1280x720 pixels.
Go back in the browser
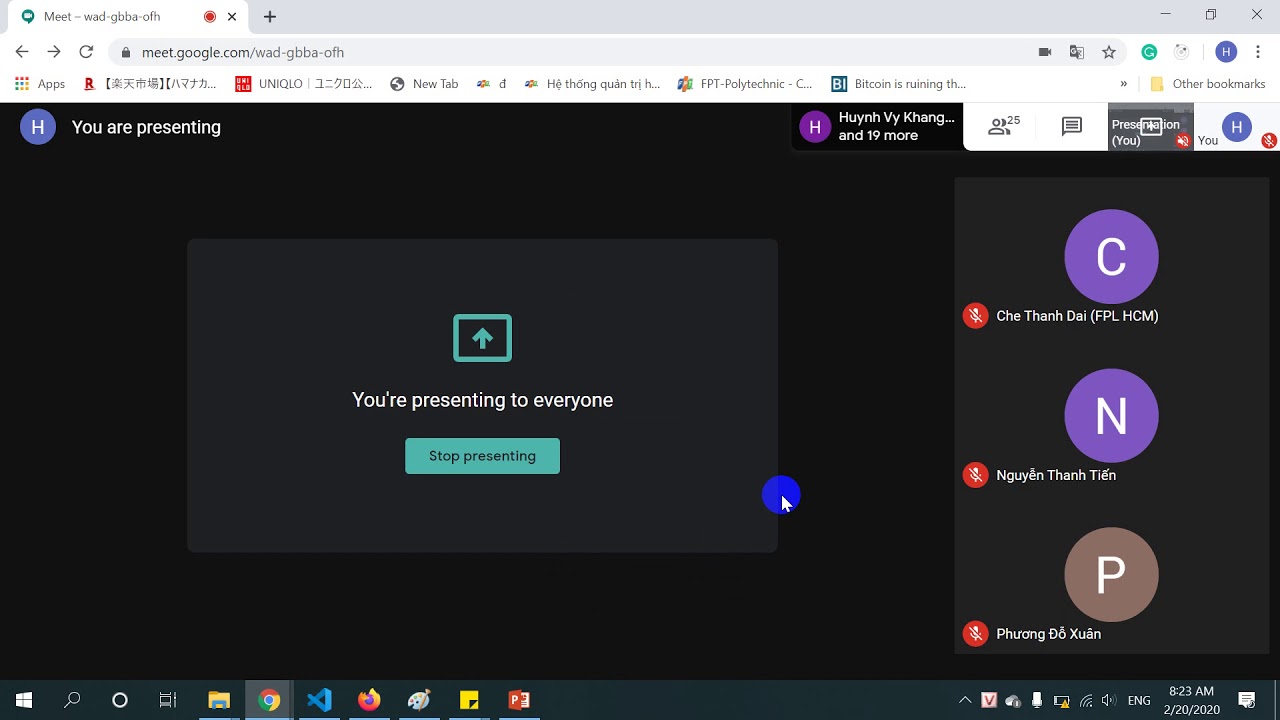[x=22, y=52]
